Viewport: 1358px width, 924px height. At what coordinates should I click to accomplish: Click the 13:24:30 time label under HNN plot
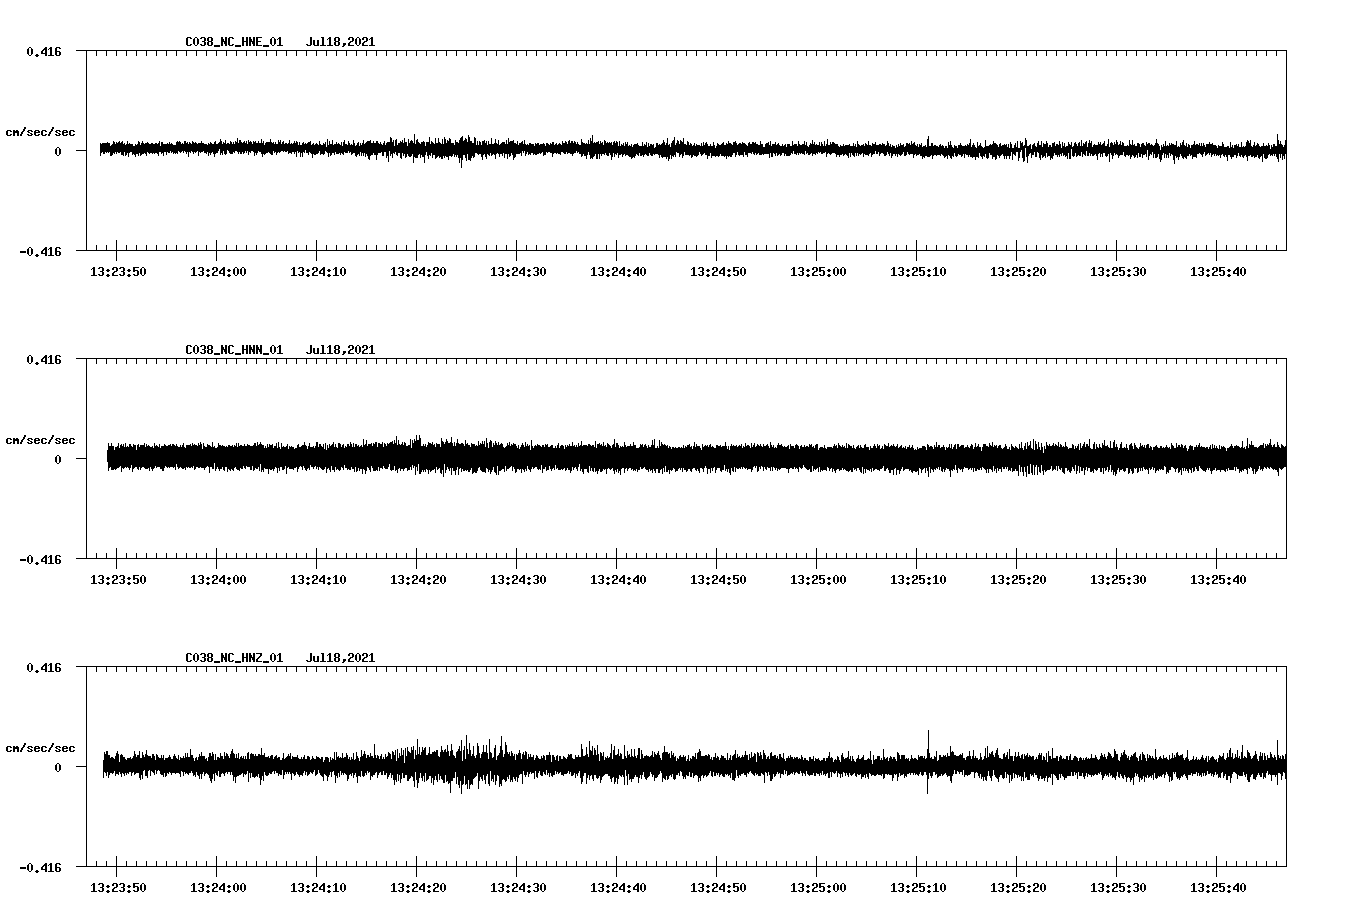[x=518, y=580]
